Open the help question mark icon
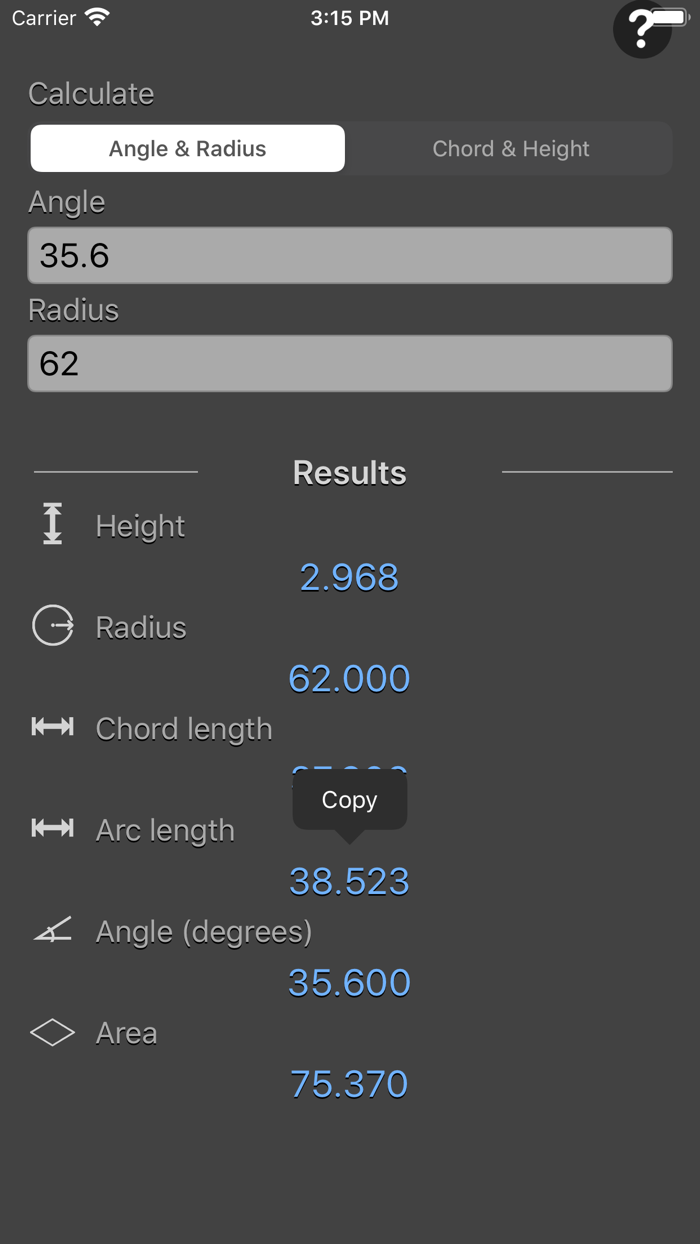The width and height of the screenshot is (700, 1244). tap(643, 28)
